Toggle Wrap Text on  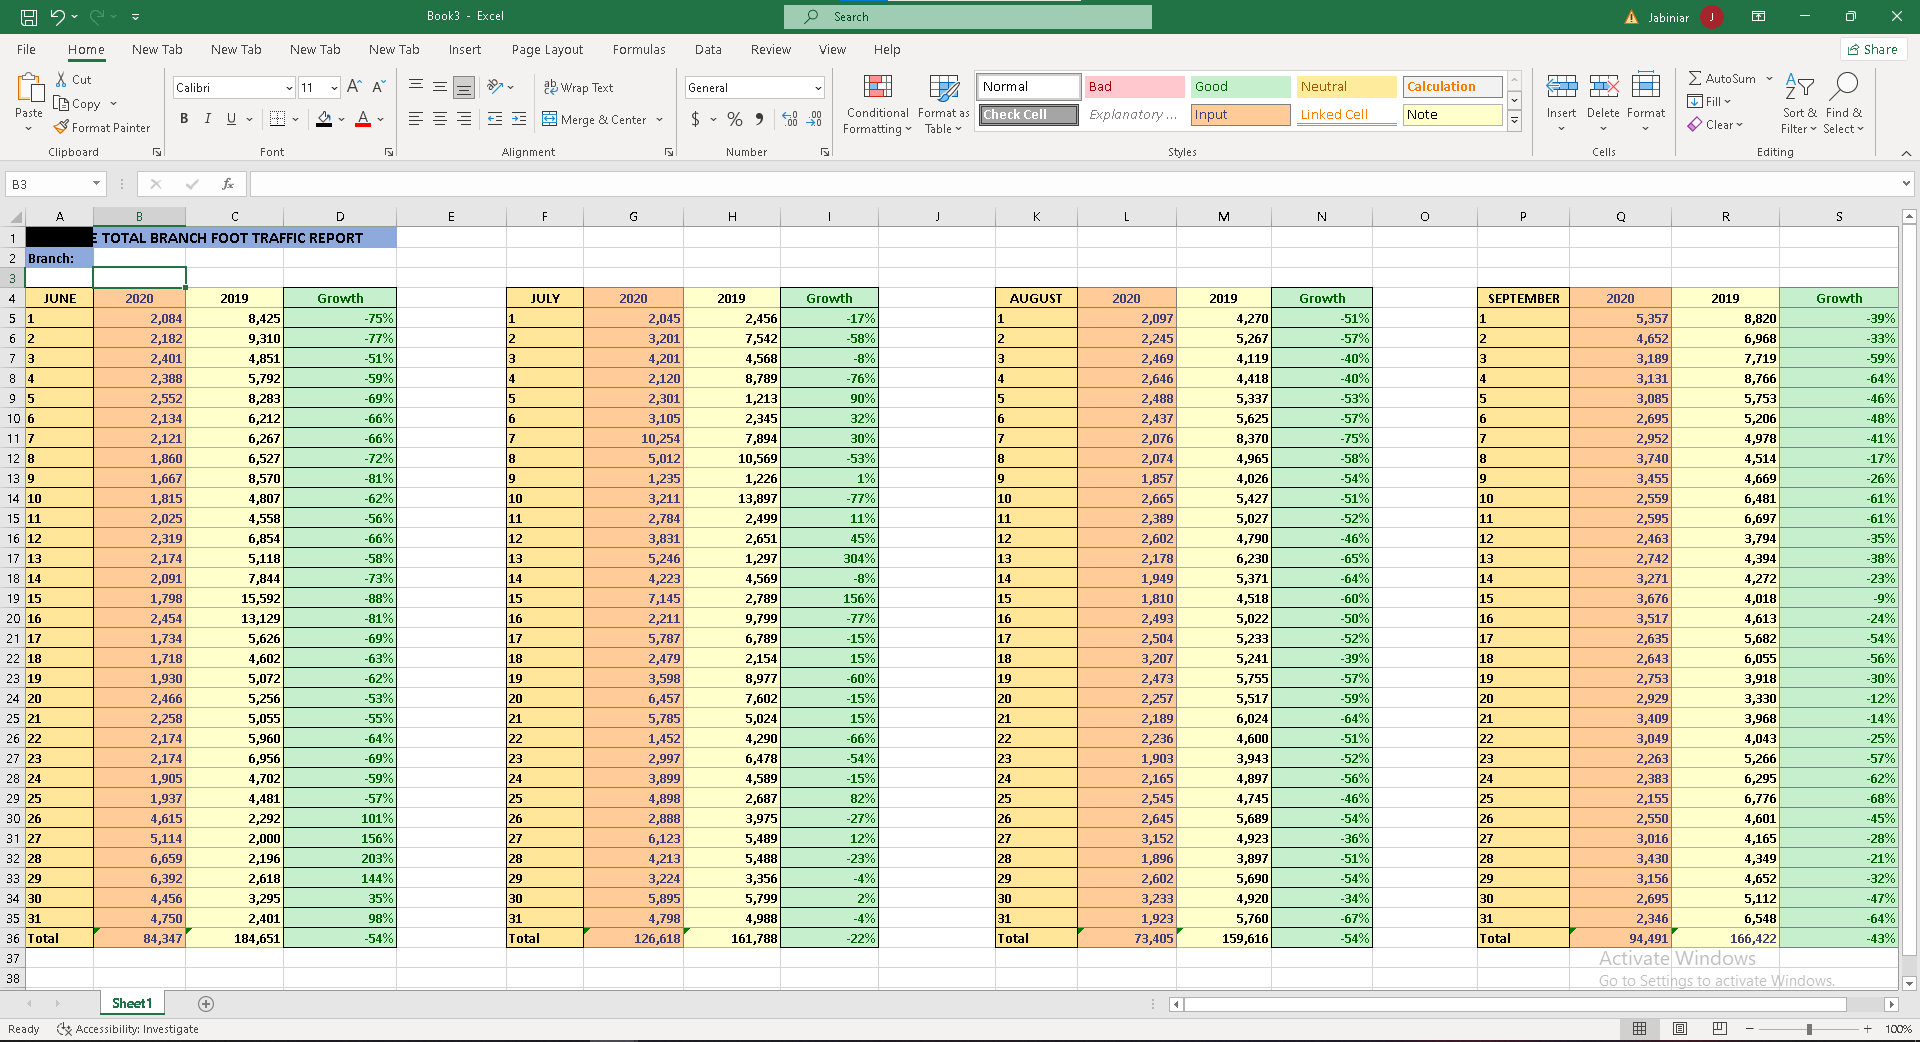[x=578, y=87]
